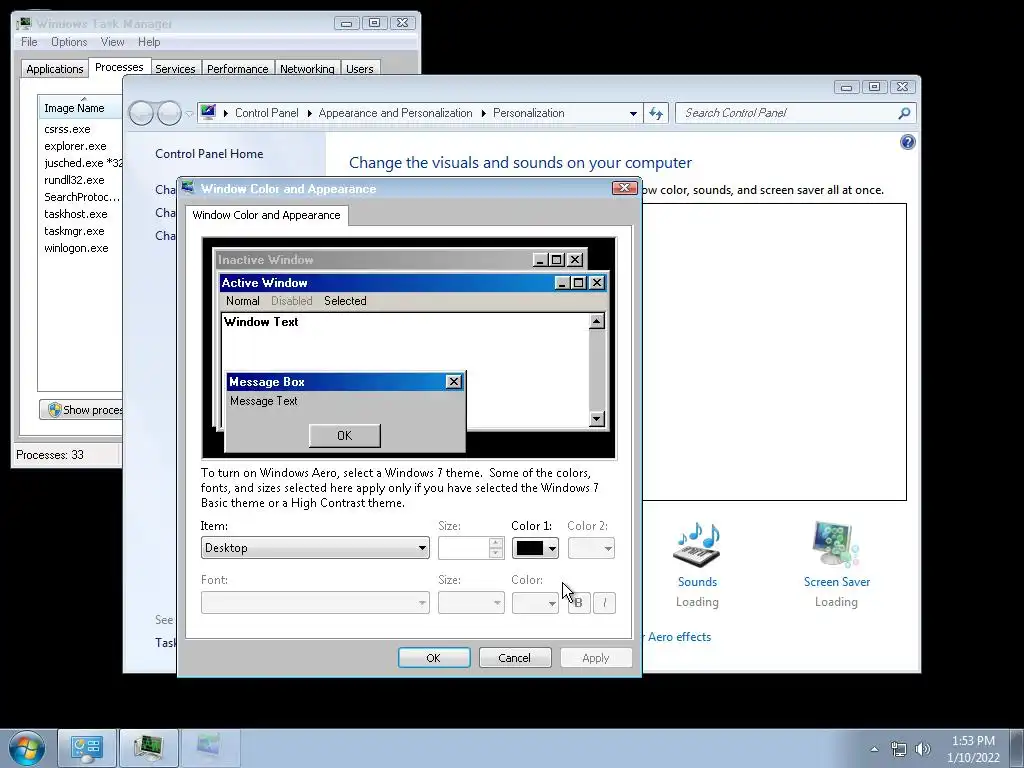Sort by Image Name column header

(x=80, y=108)
